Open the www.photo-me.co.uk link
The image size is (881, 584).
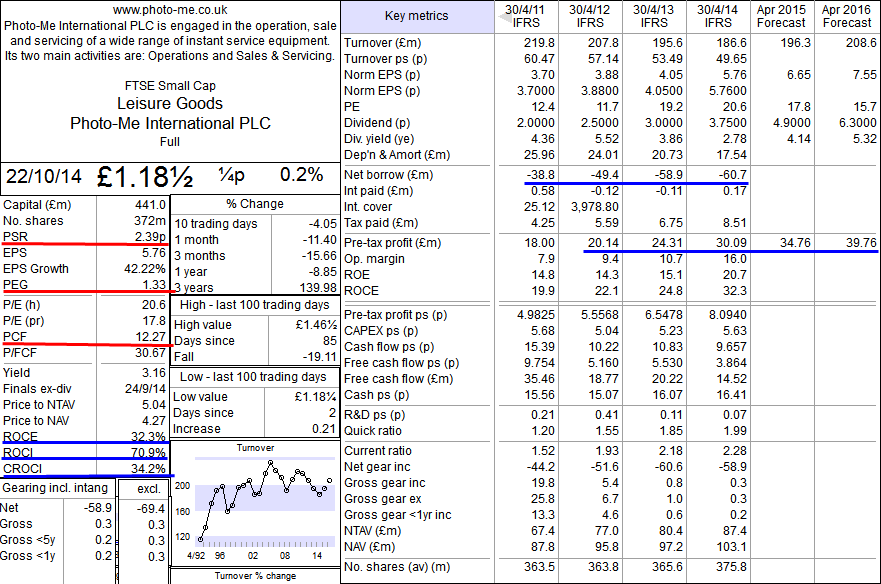pos(168,11)
